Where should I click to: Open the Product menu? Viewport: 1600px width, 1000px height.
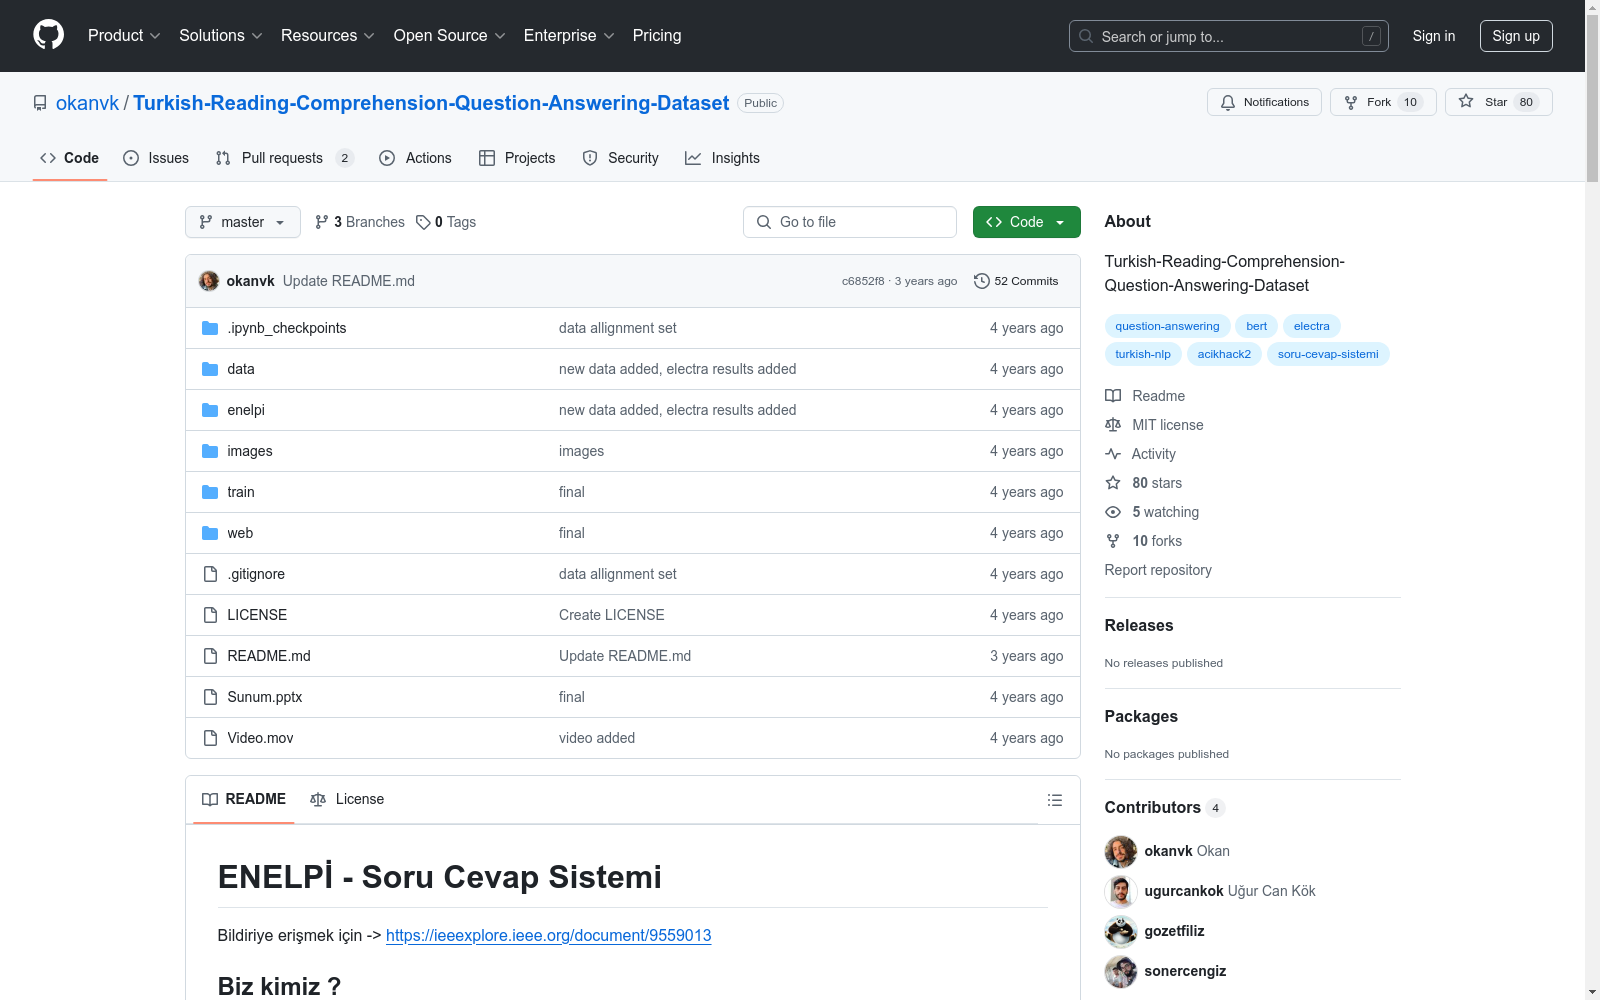pyautogui.click(x=124, y=36)
